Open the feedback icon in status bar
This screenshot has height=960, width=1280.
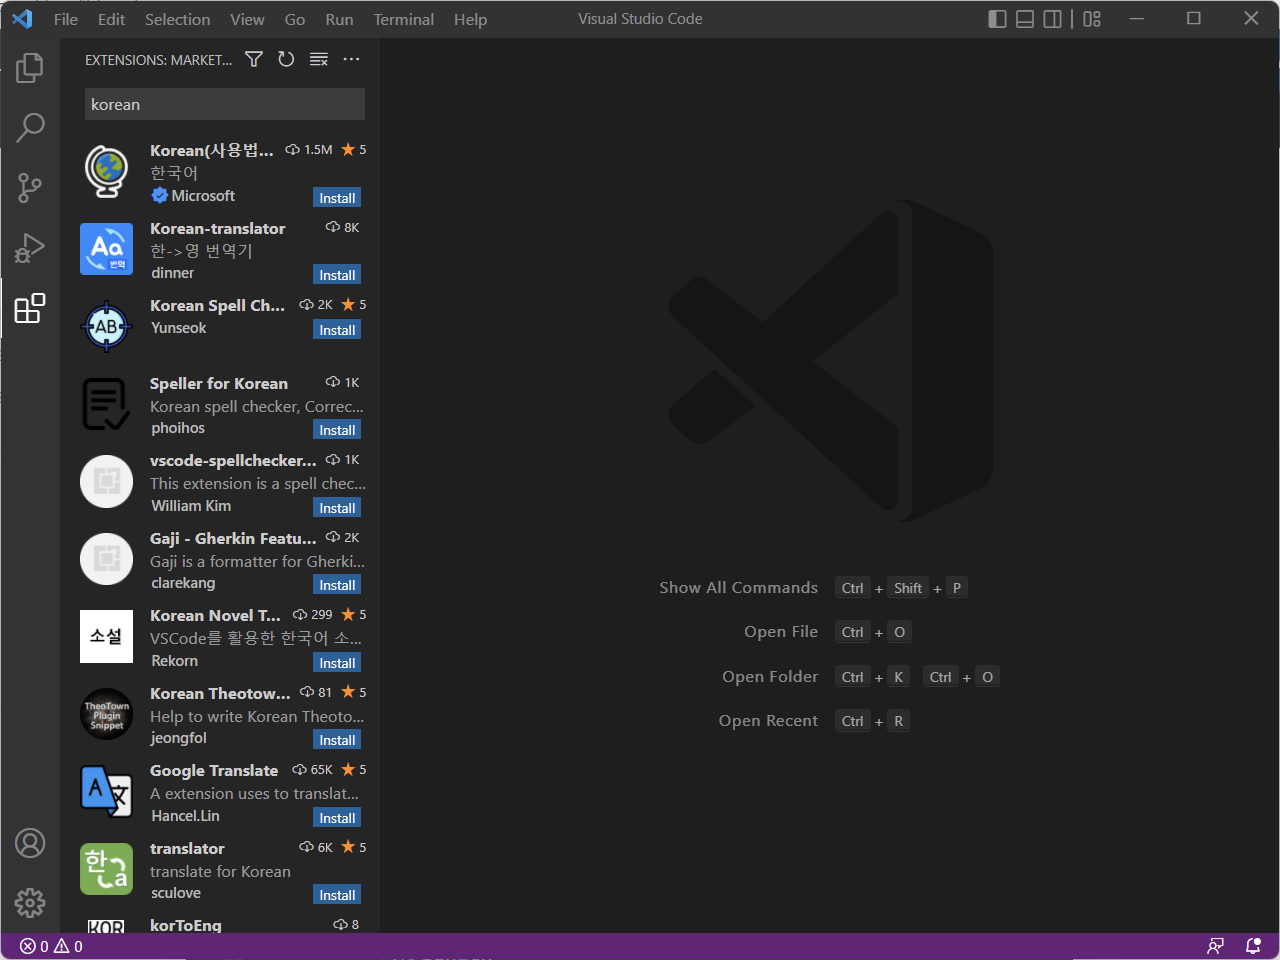click(x=1216, y=946)
